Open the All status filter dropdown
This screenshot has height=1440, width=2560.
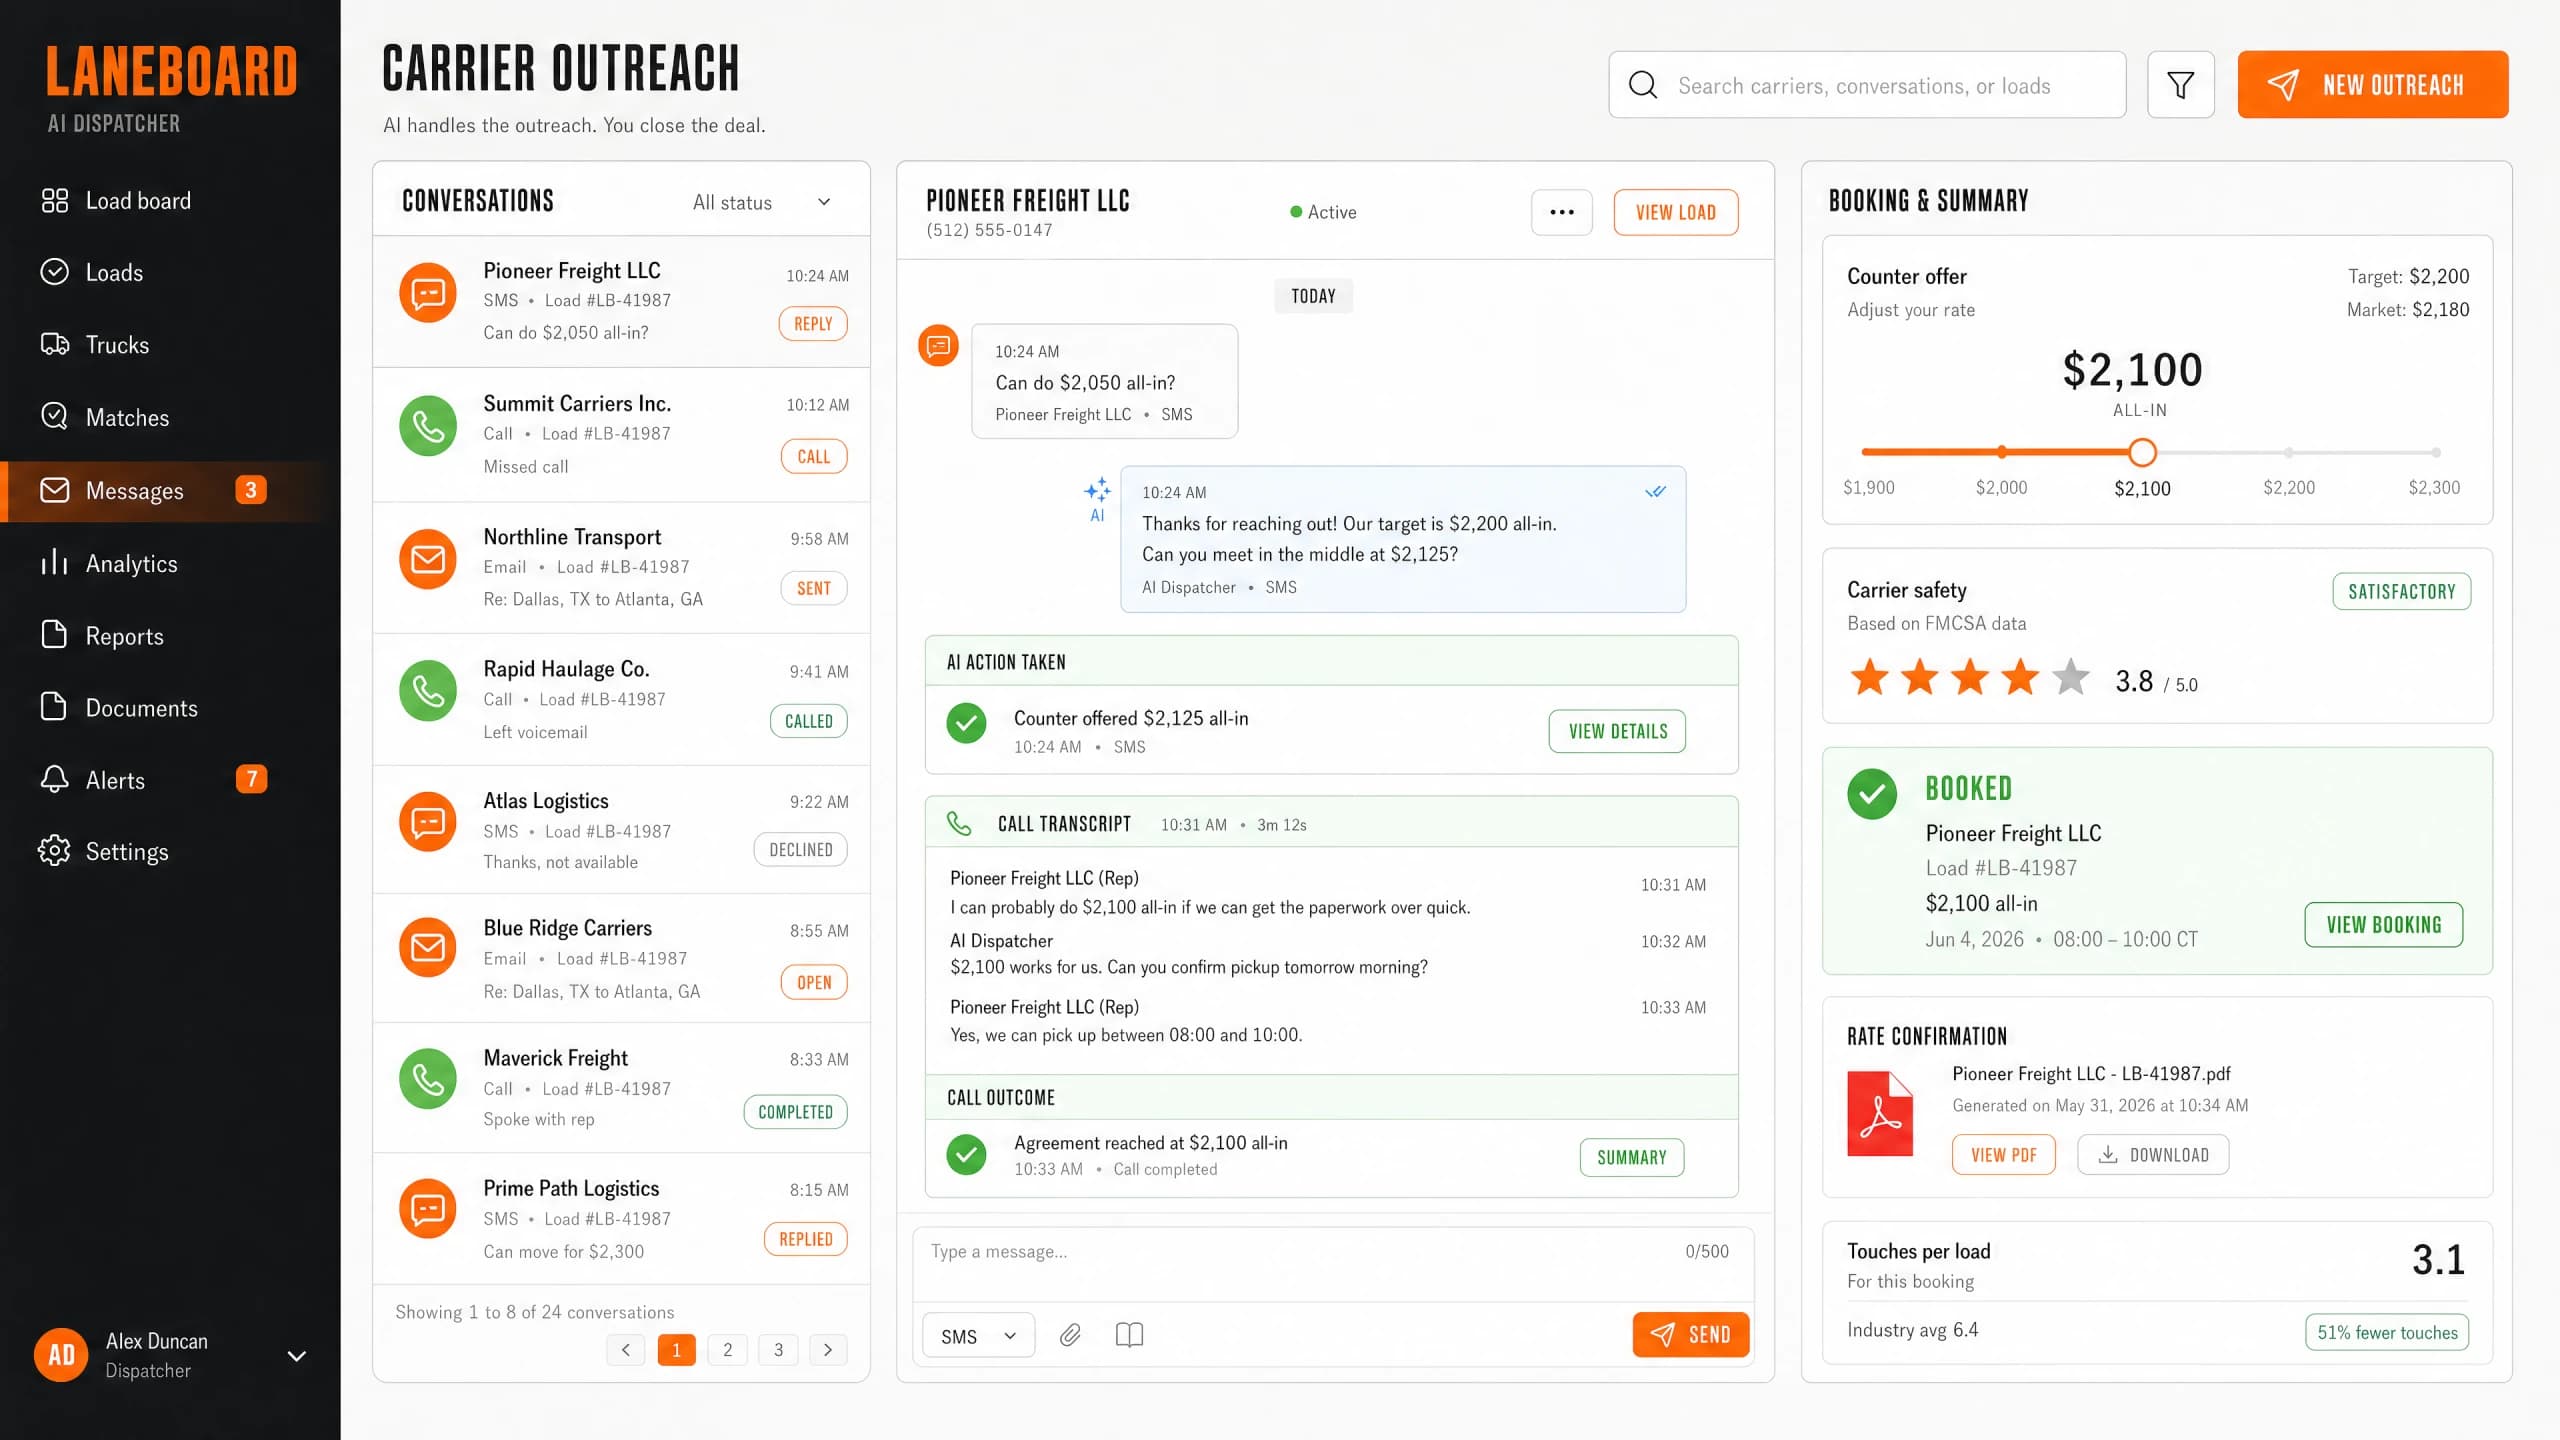(762, 202)
